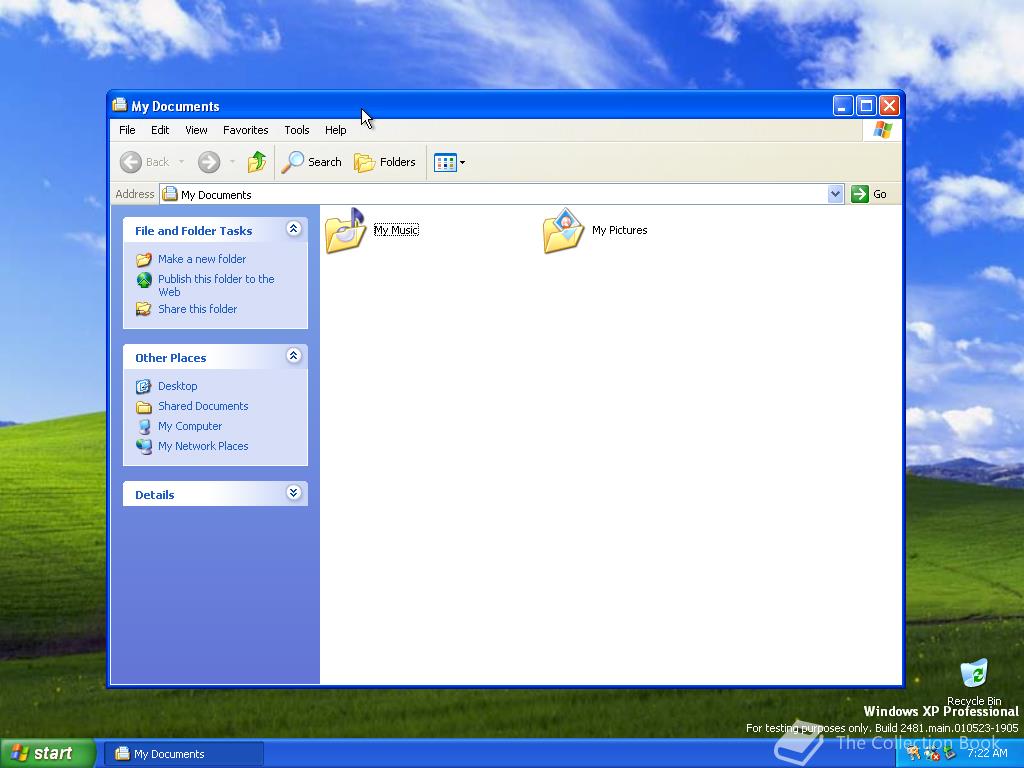Expand the Address bar dropdown list
This screenshot has height=768, width=1024.
835,194
